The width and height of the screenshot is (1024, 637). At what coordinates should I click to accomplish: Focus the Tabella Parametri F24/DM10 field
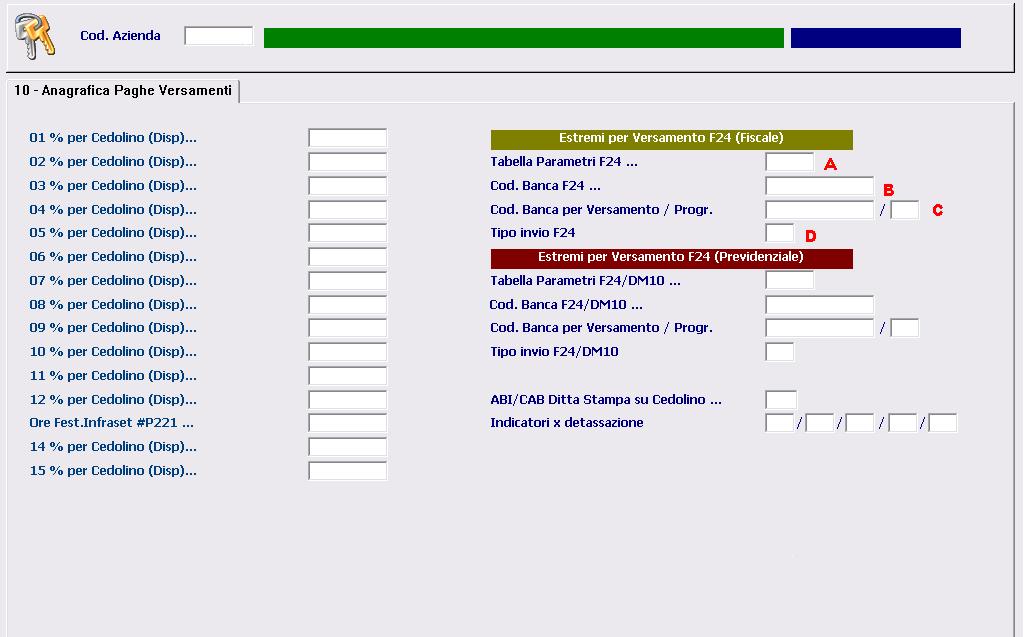tap(789, 281)
